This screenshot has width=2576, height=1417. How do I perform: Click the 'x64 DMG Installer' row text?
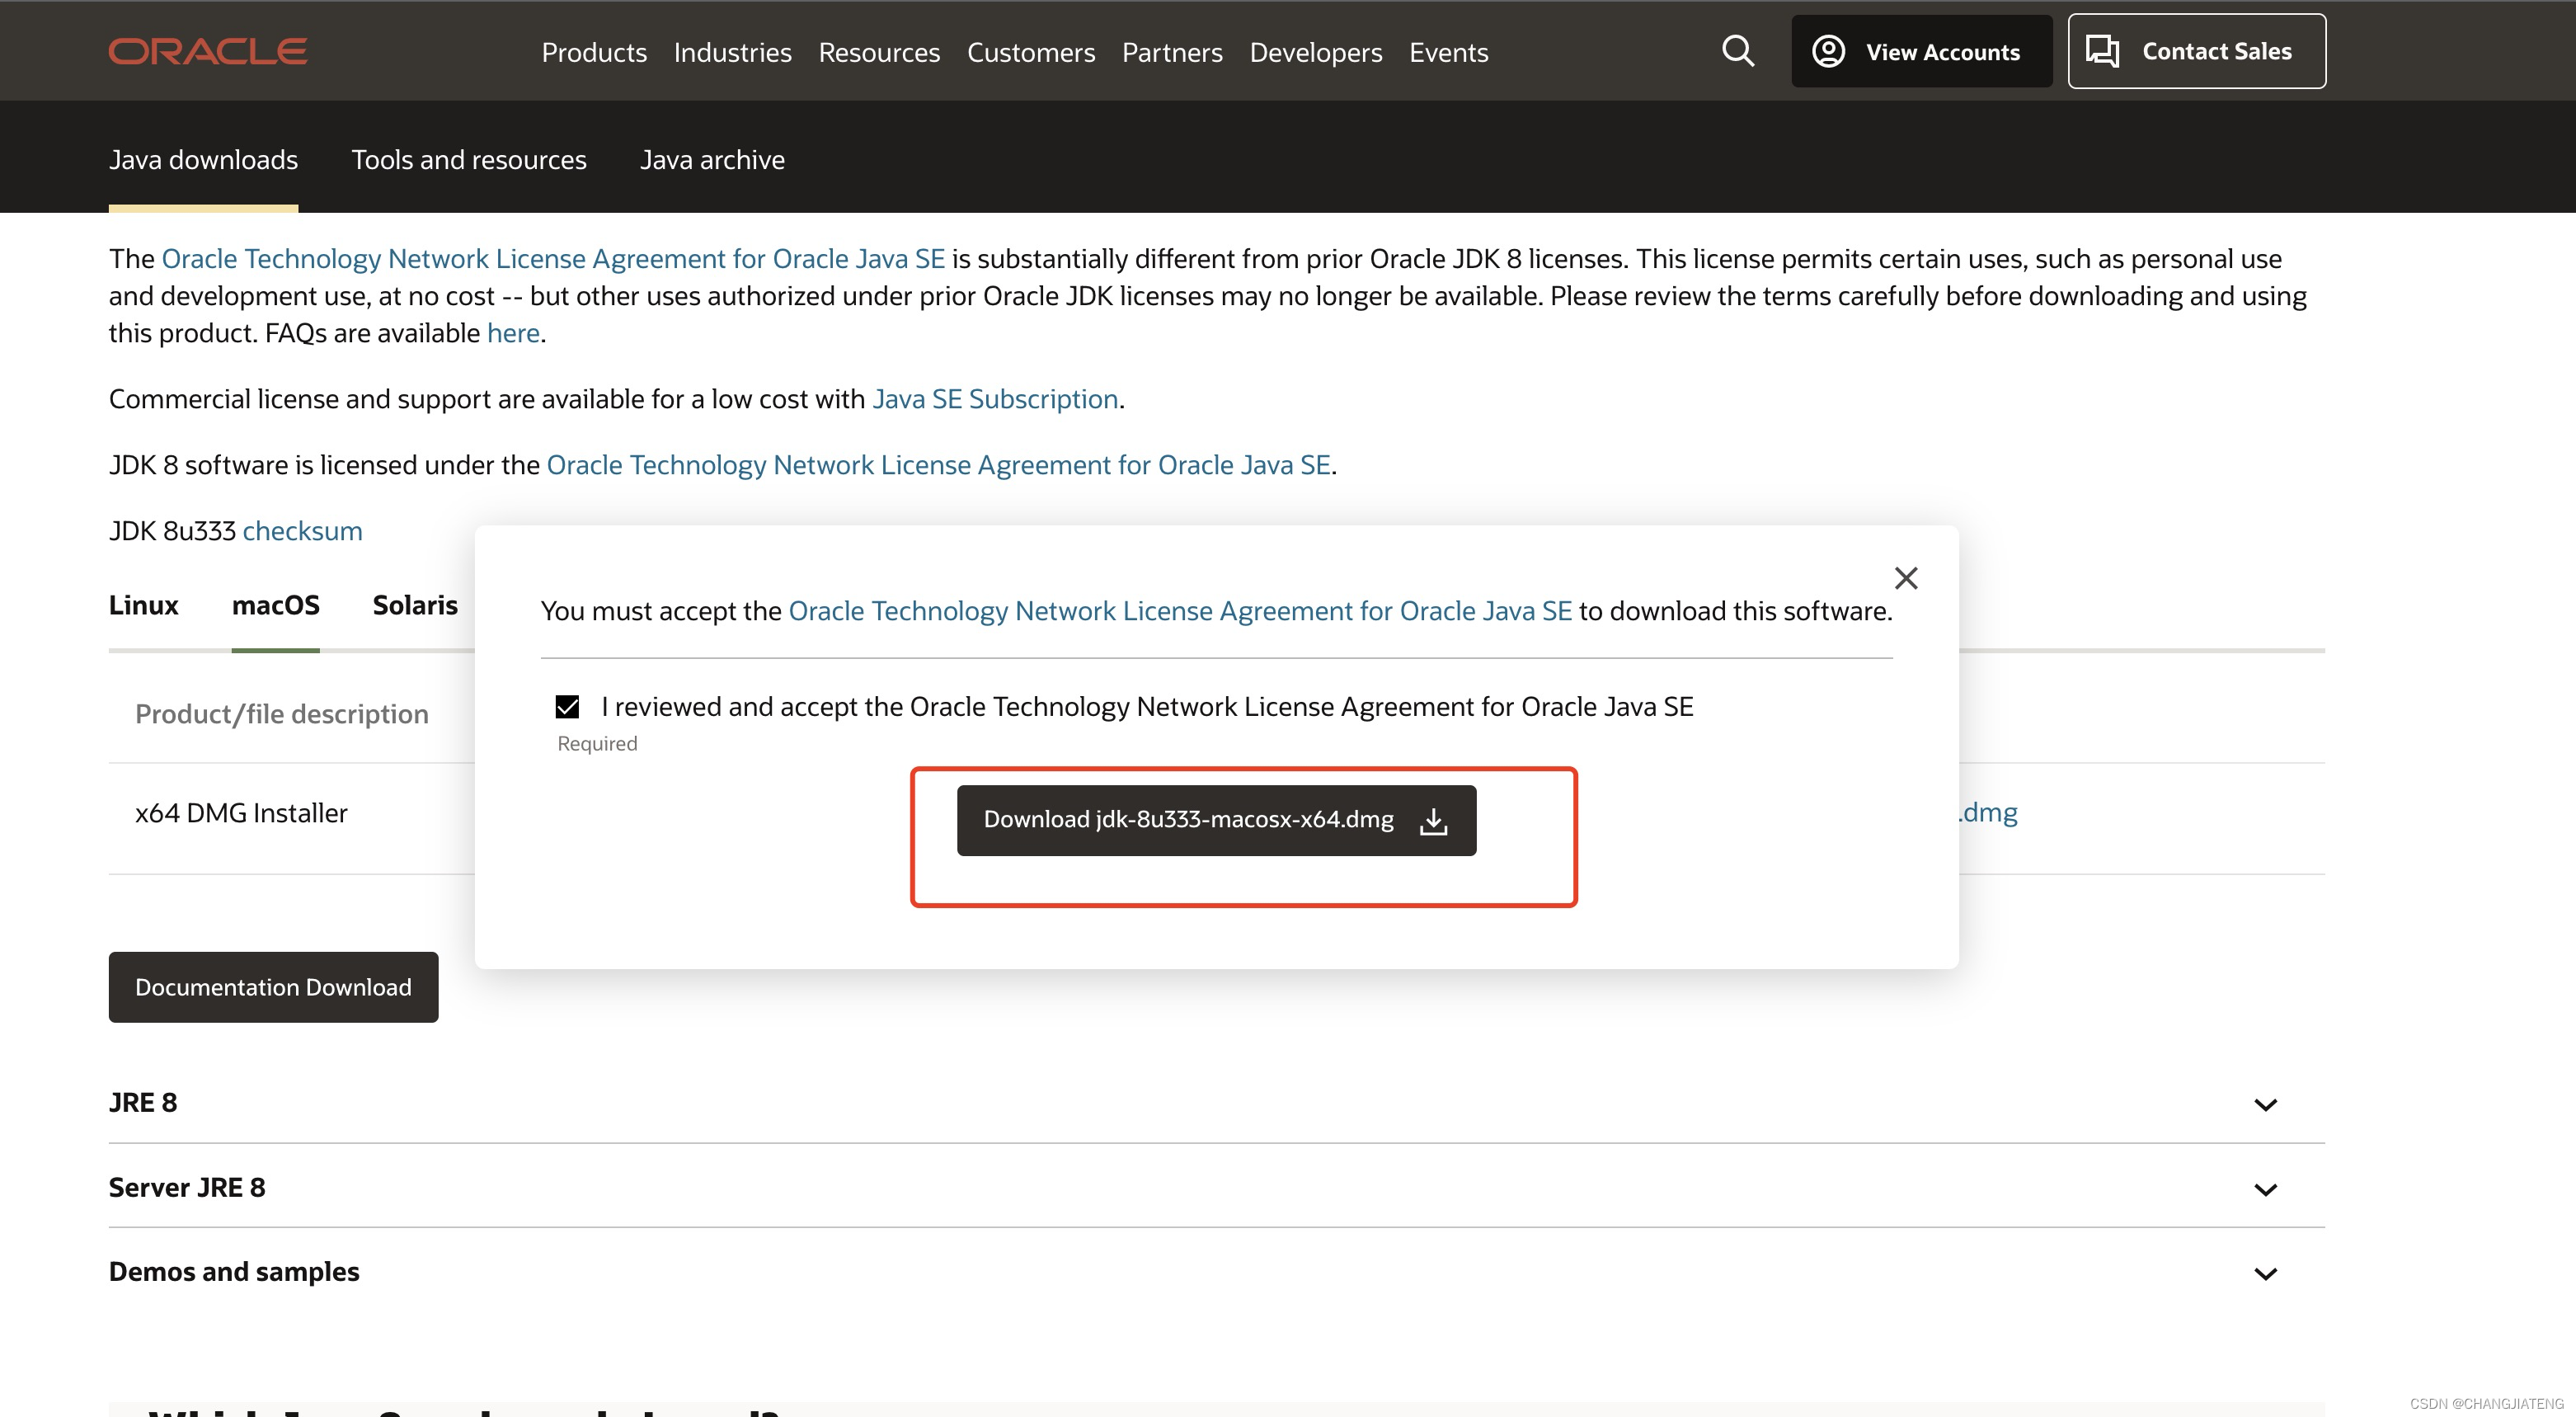click(241, 813)
